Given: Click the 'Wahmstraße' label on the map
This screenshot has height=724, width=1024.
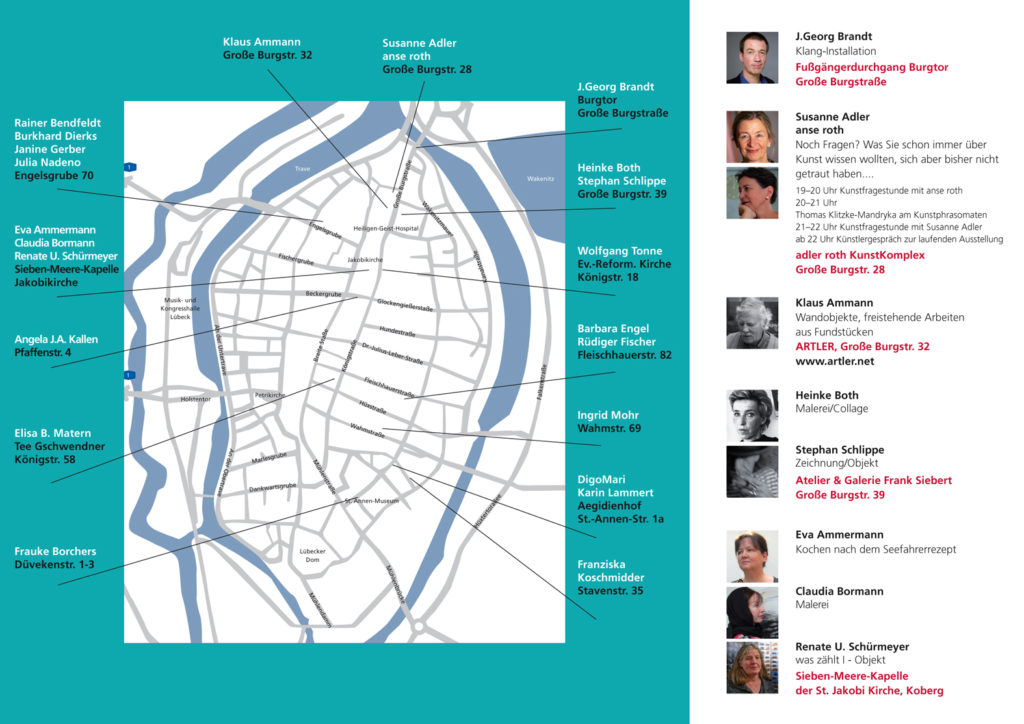Looking at the screenshot, I should tap(367, 430).
